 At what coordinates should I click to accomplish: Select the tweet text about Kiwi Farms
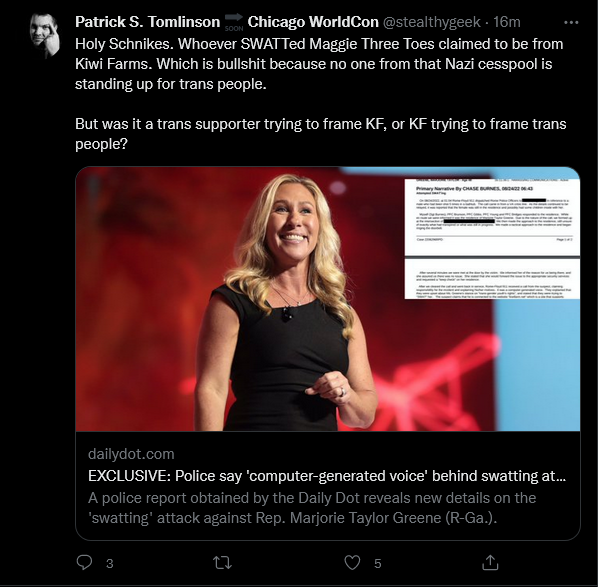pyautogui.click(x=319, y=64)
